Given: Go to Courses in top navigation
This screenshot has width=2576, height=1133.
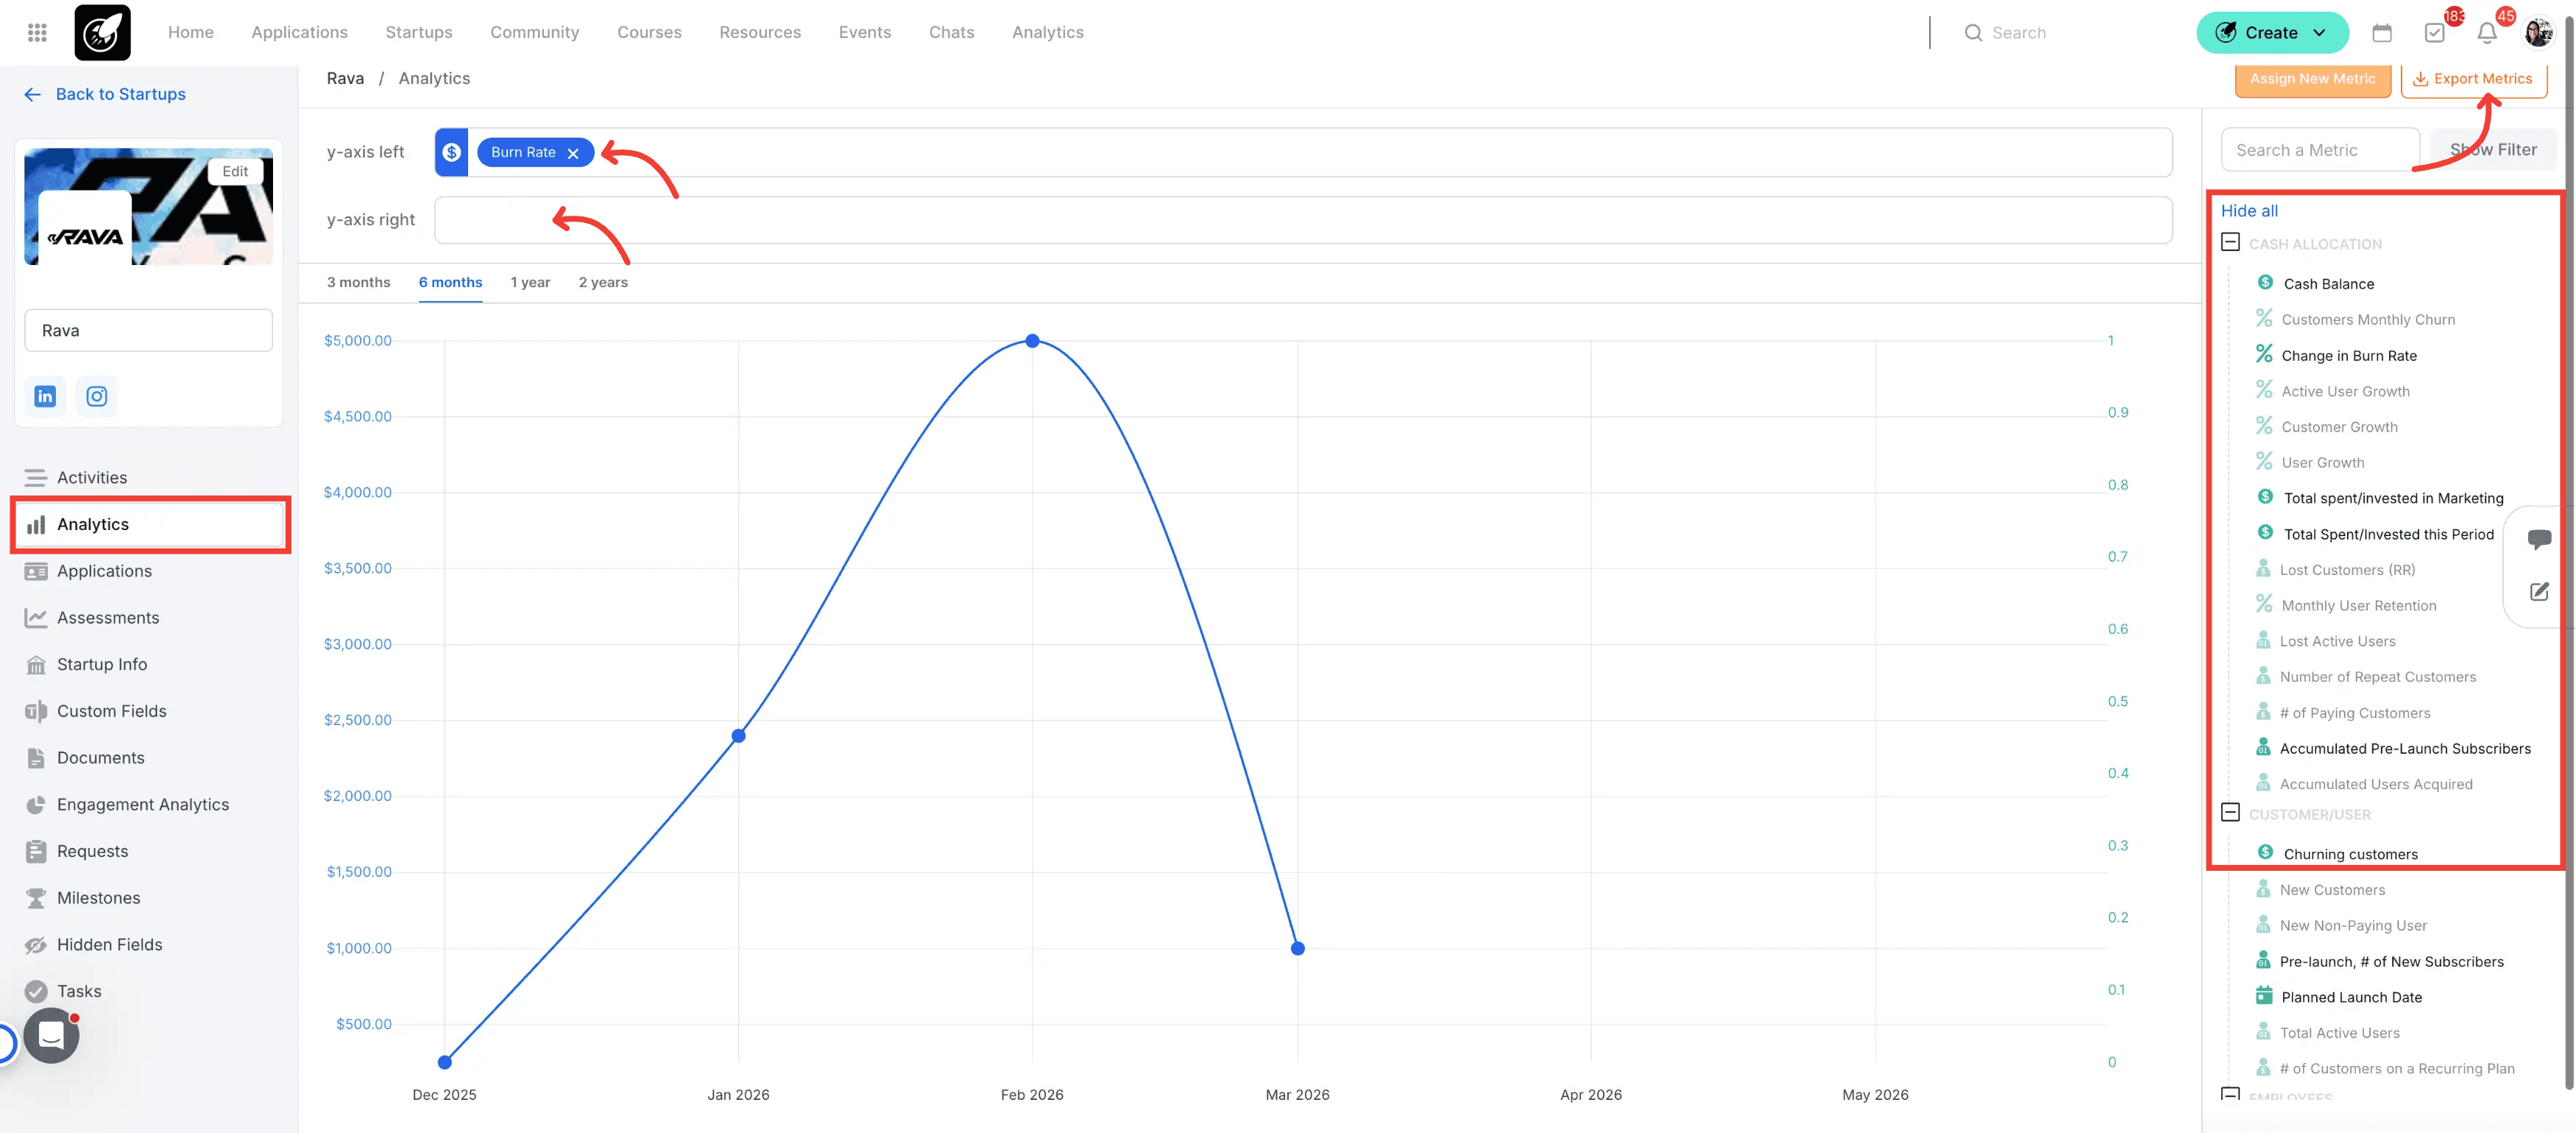Looking at the screenshot, I should tap(649, 32).
